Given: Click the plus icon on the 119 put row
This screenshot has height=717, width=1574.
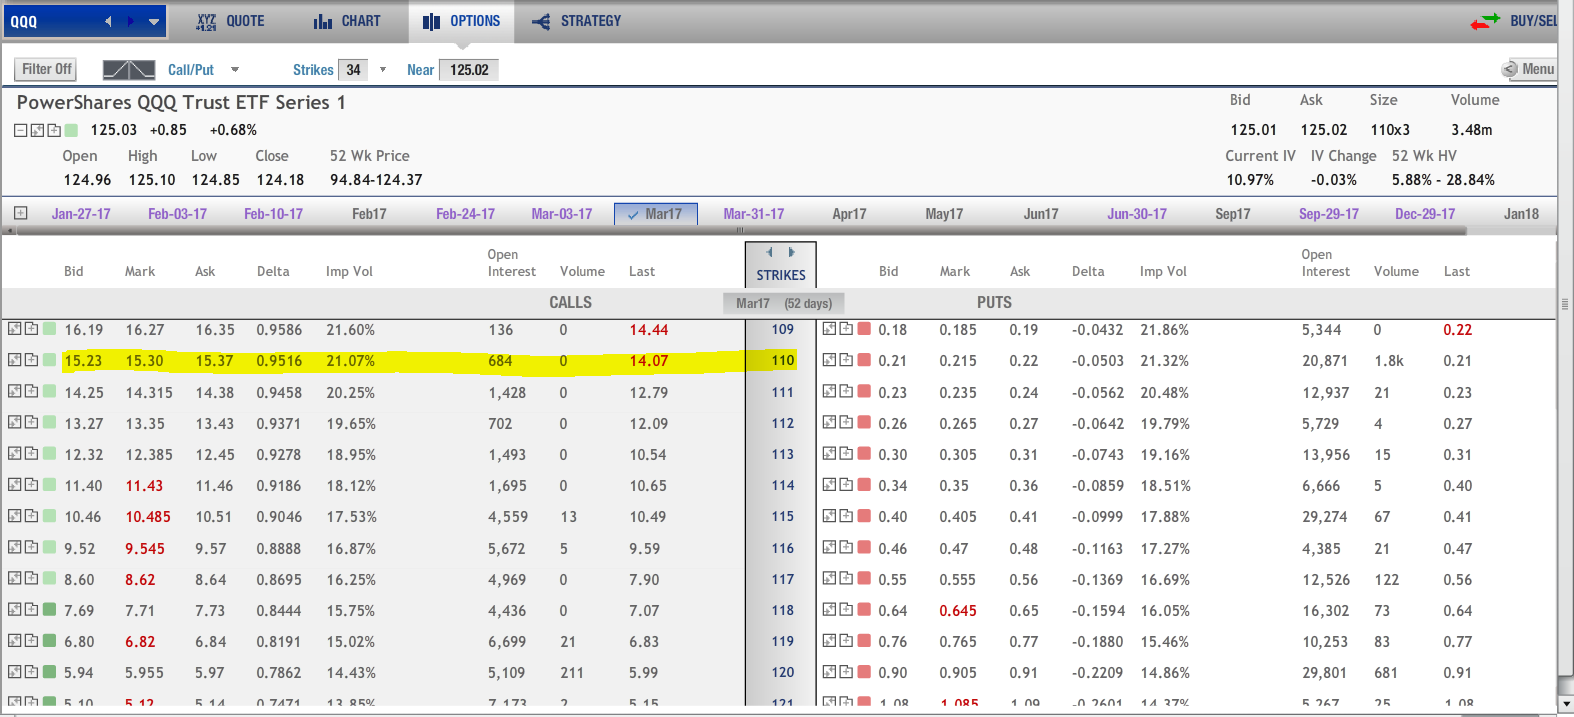Looking at the screenshot, I should (x=845, y=641).
